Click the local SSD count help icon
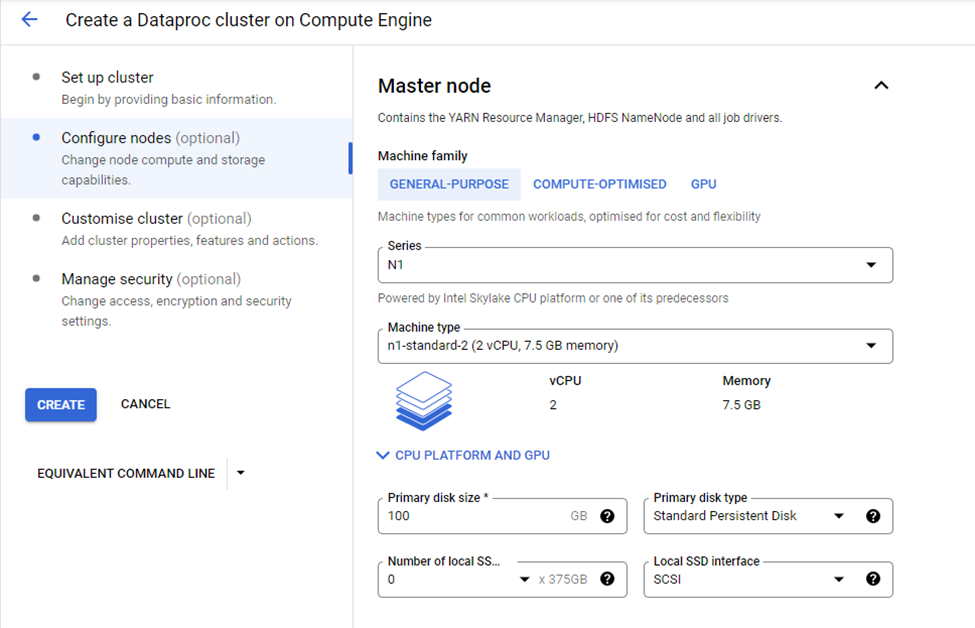975x628 pixels. (608, 580)
